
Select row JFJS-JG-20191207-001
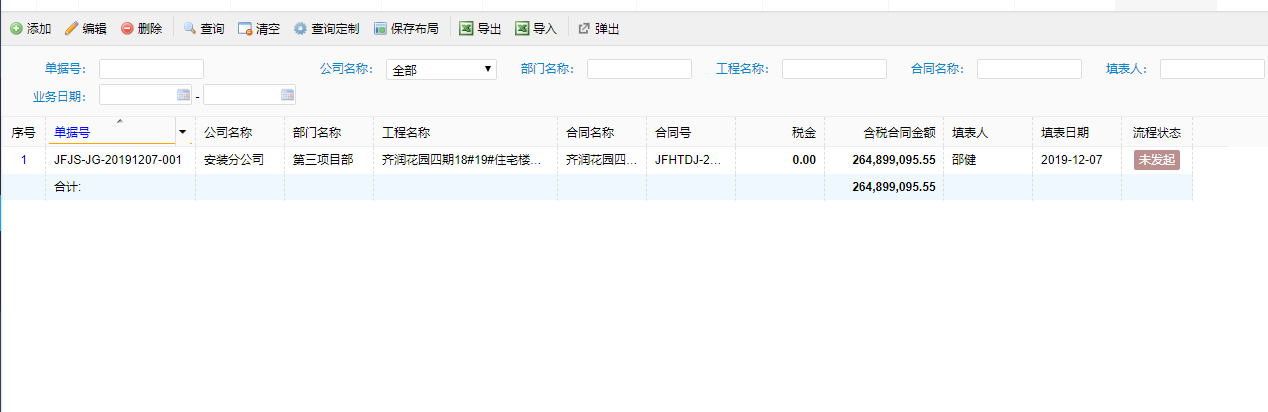(x=596, y=159)
